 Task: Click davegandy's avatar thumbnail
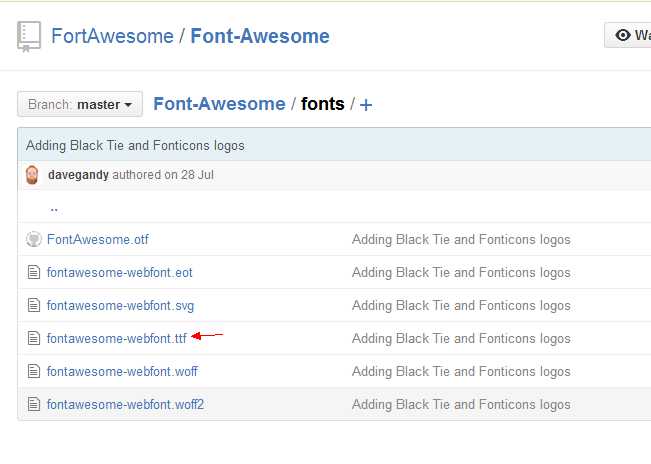tap(32, 175)
